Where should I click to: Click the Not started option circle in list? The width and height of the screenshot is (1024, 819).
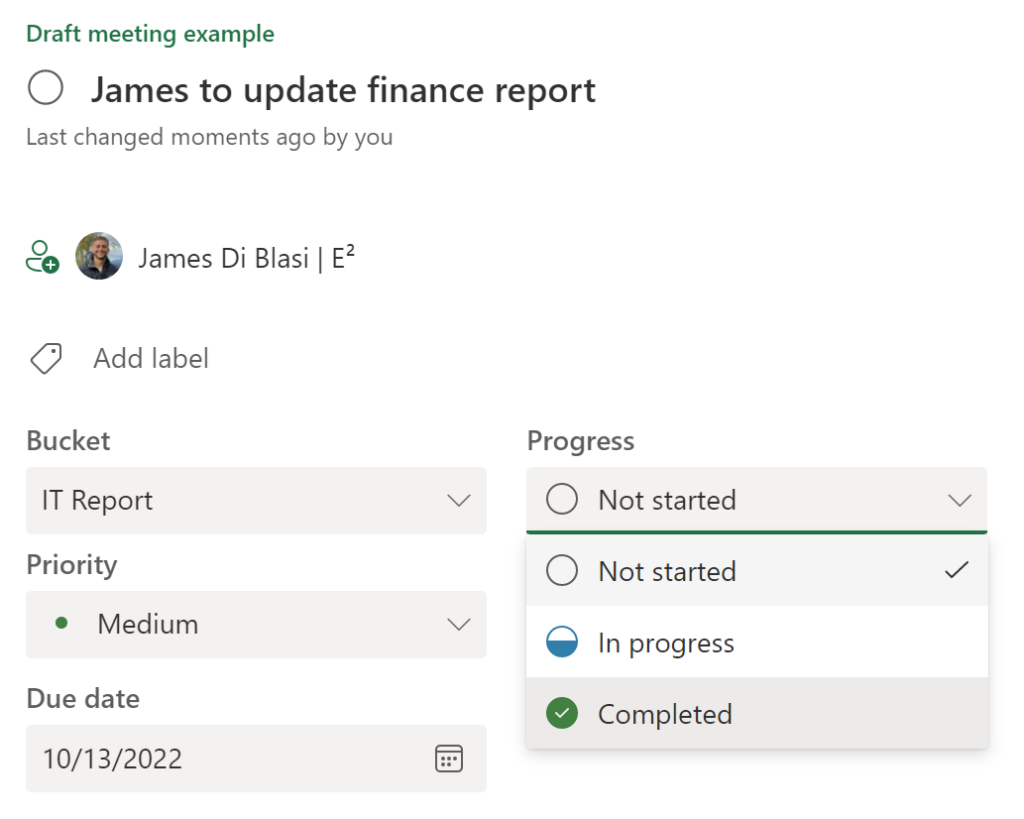(562, 571)
